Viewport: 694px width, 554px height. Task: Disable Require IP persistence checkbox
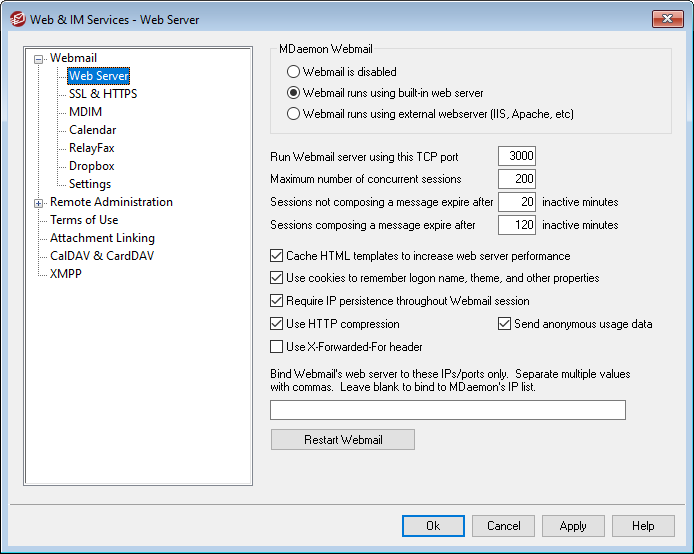[277, 301]
